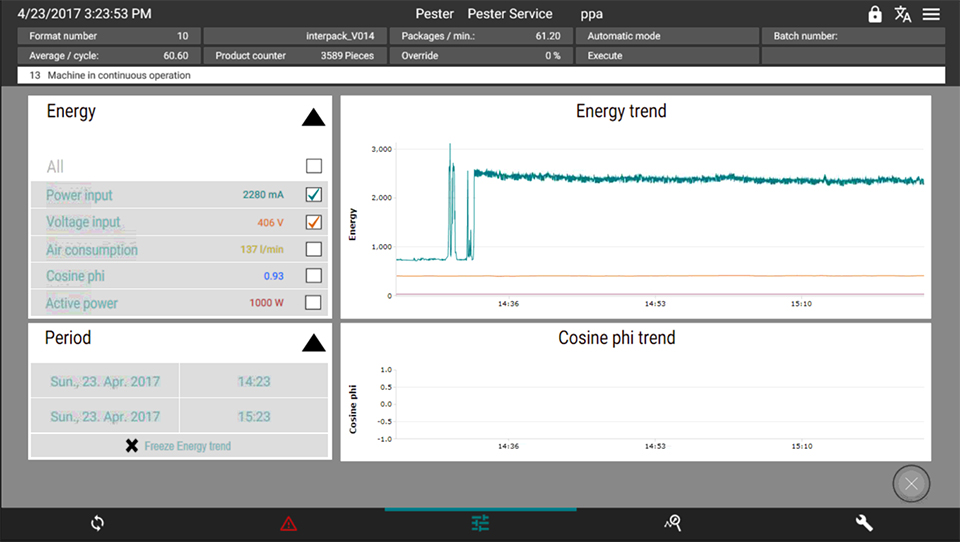Image resolution: width=960 pixels, height=542 pixels.
Task: Click the lock icon in header
Action: [875, 14]
